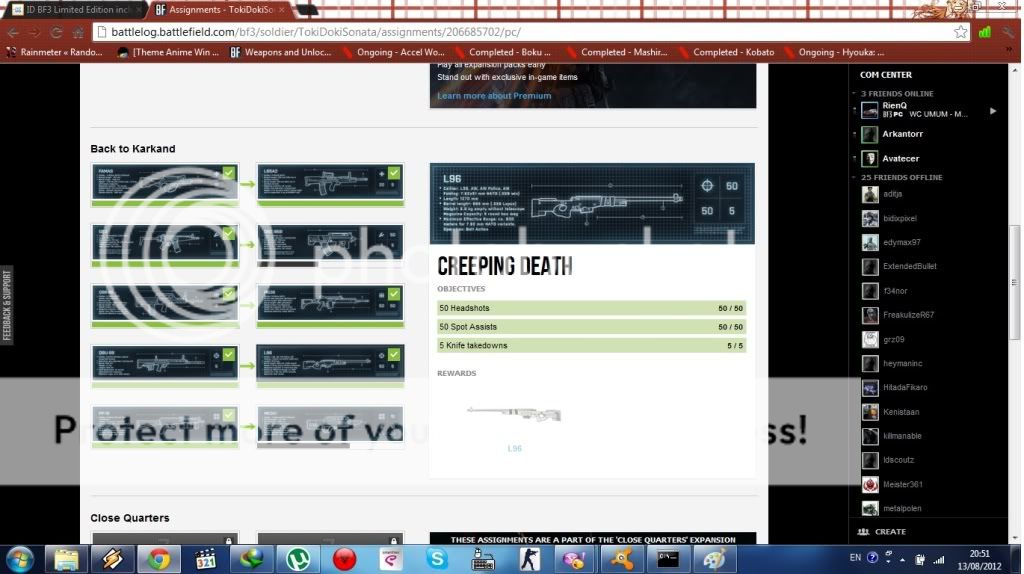
Task: Collapse the 3 Friends Online group
Action: tap(854, 93)
